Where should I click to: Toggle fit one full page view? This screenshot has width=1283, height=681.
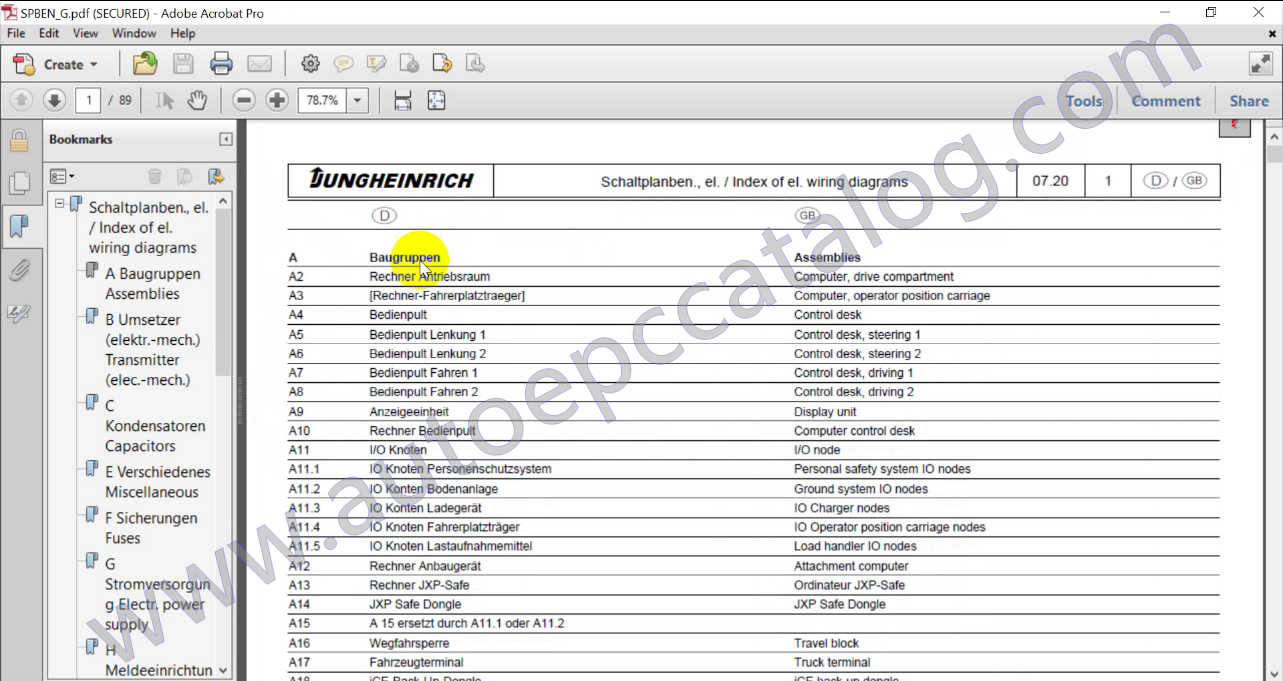(436, 100)
